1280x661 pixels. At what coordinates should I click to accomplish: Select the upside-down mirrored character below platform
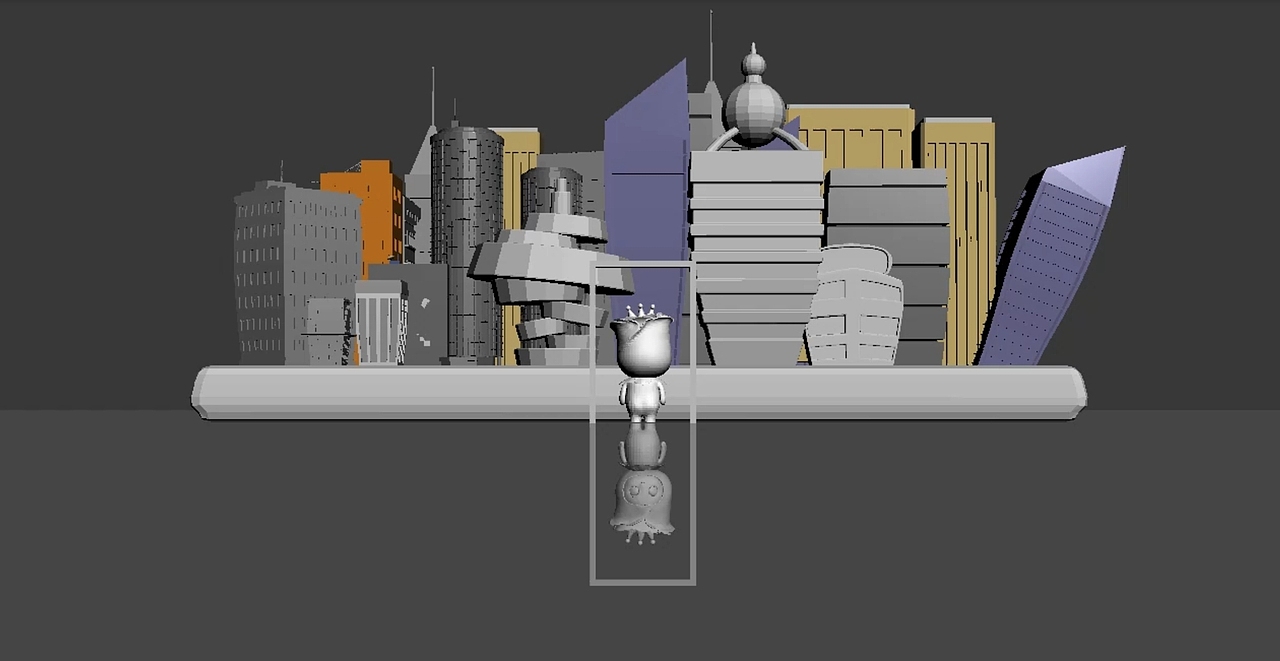[641, 483]
